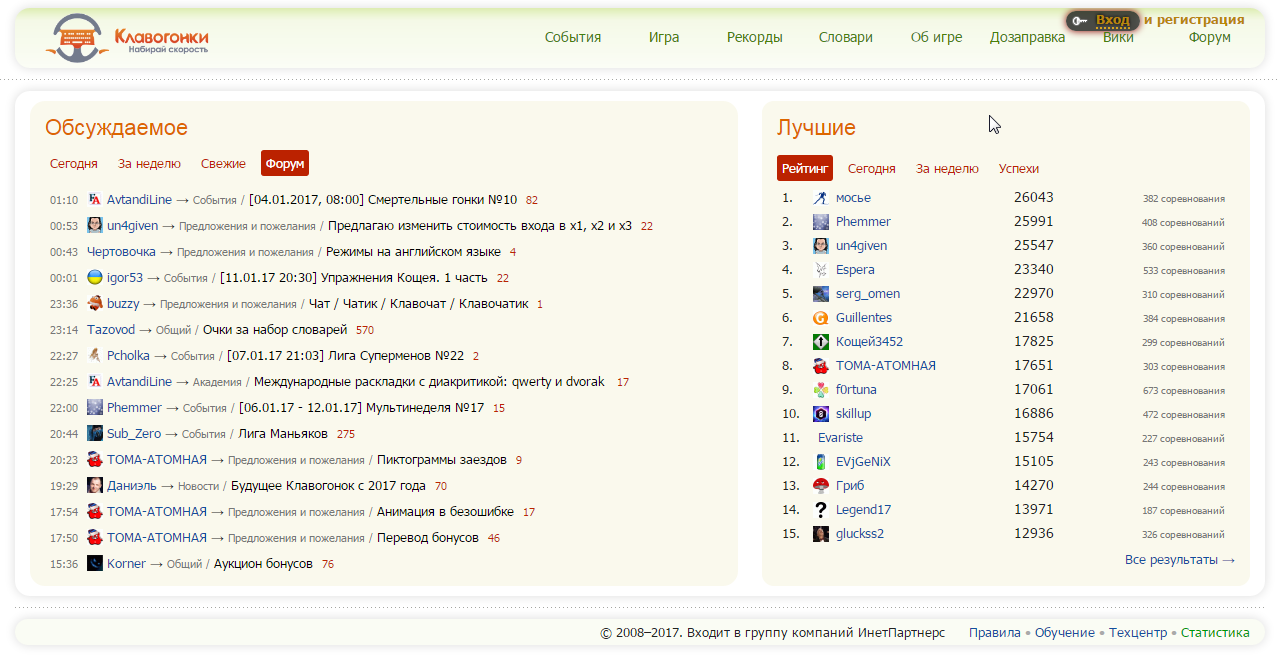Open the Правила footer link

(994, 633)
